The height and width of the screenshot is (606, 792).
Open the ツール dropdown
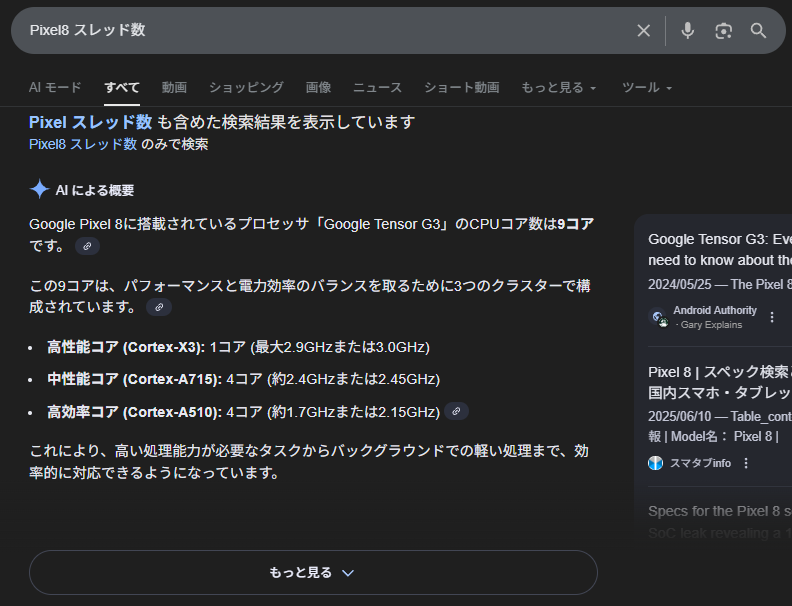[647, 87]
